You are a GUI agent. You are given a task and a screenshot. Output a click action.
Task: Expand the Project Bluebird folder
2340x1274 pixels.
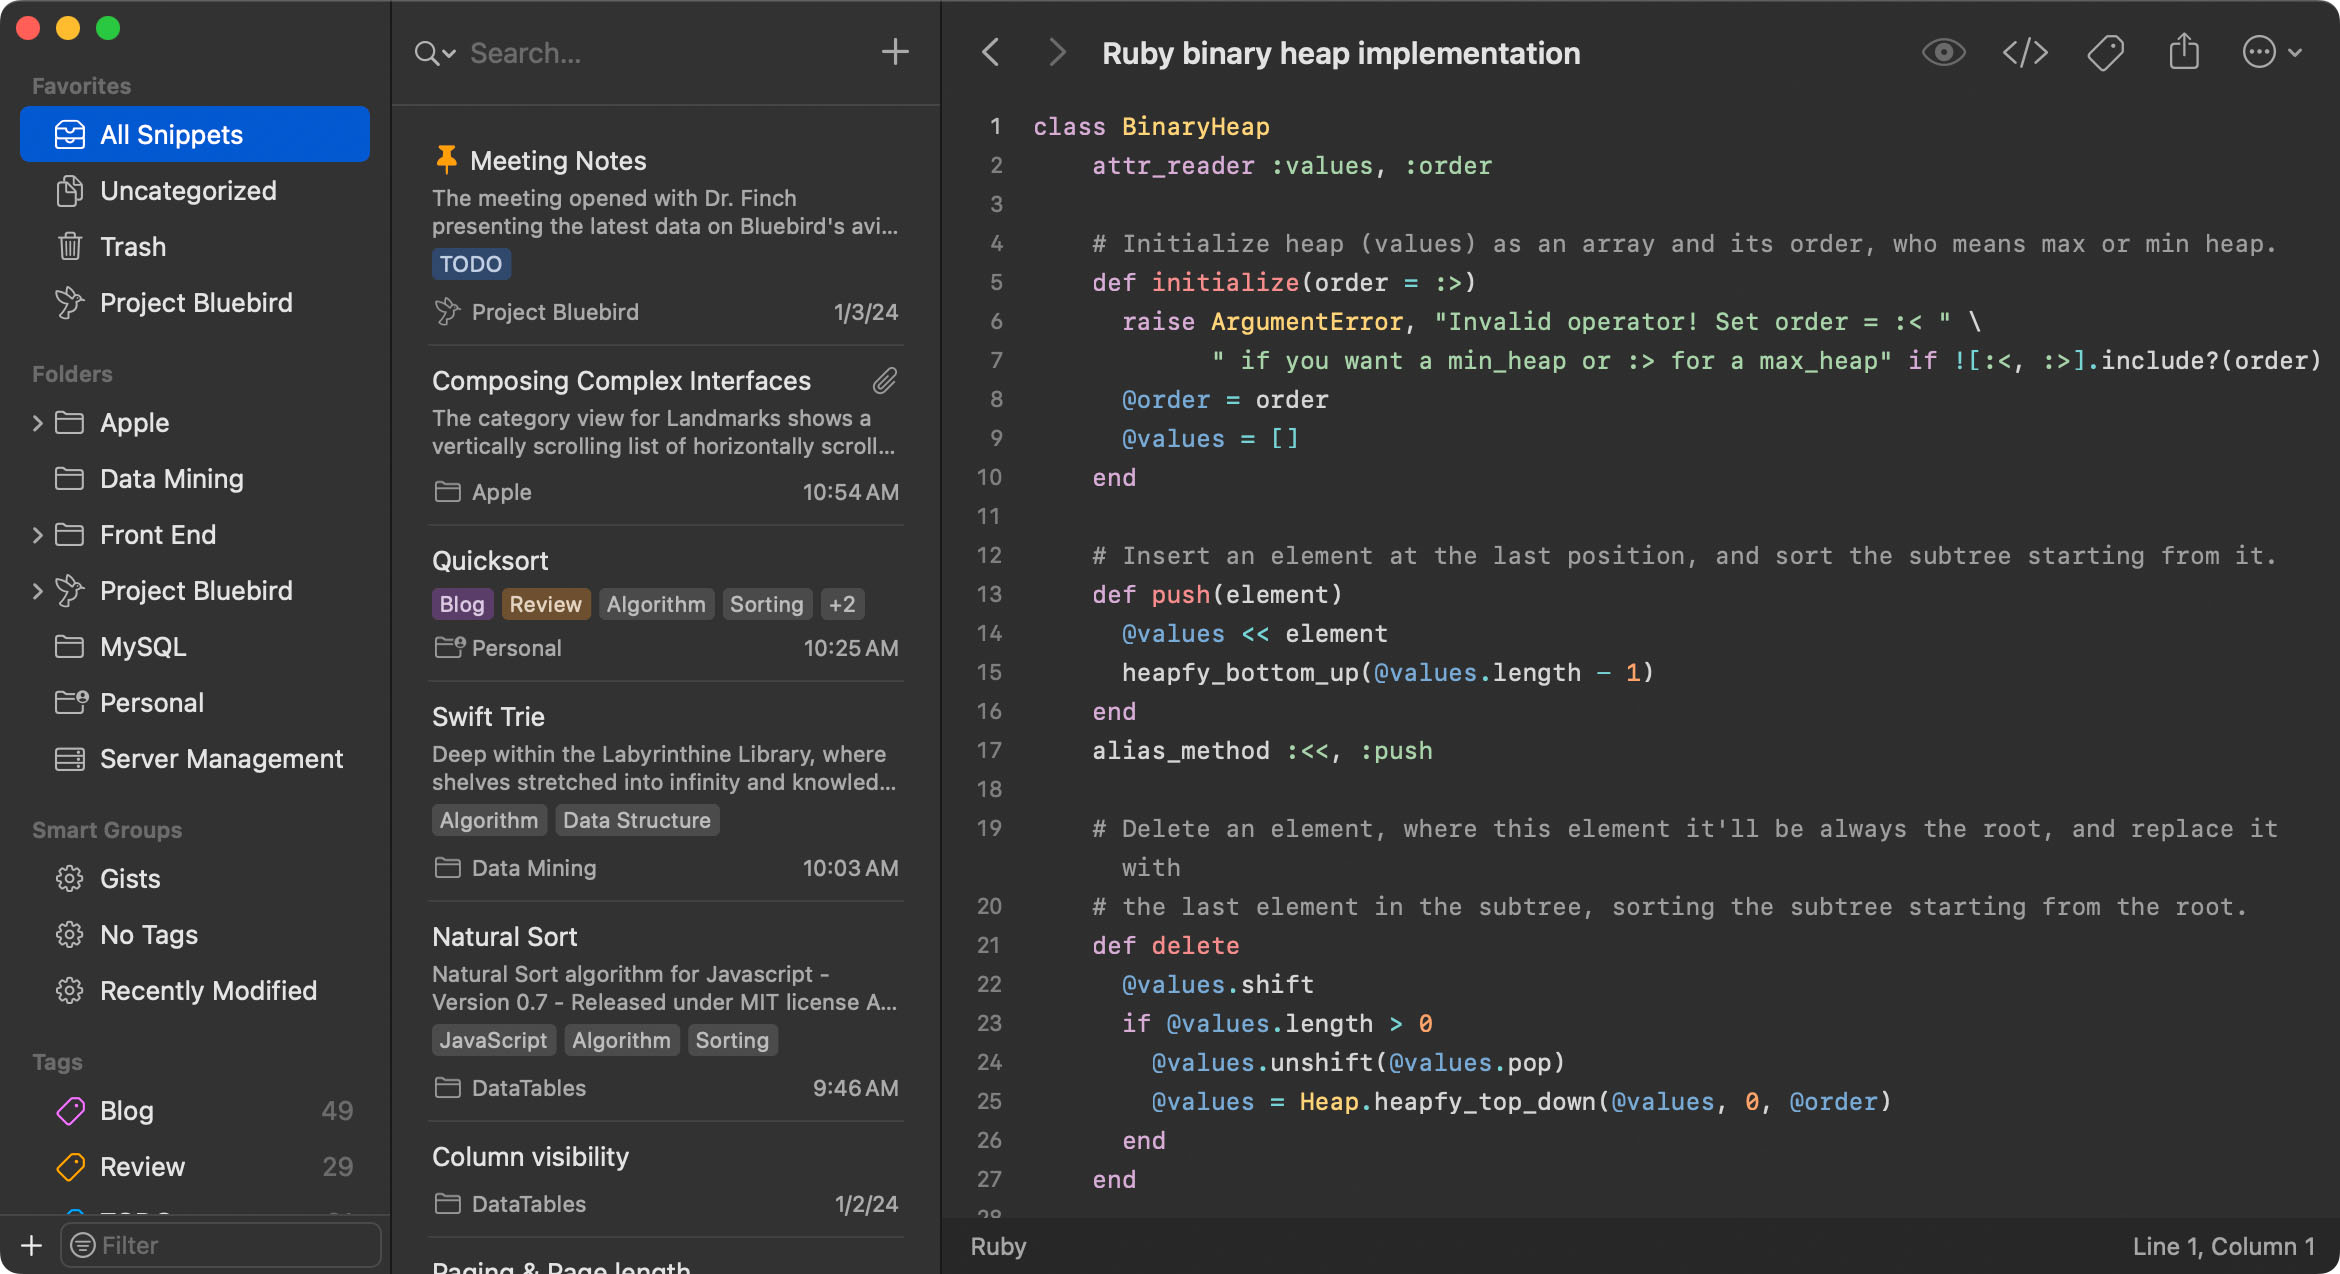pos(35,590)
